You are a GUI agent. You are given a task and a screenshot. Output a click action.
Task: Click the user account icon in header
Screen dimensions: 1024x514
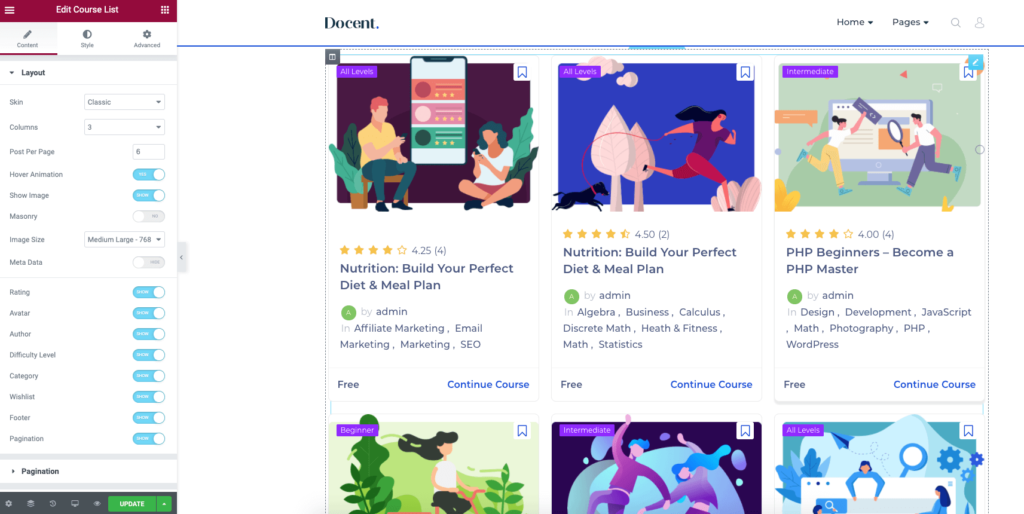979,23
